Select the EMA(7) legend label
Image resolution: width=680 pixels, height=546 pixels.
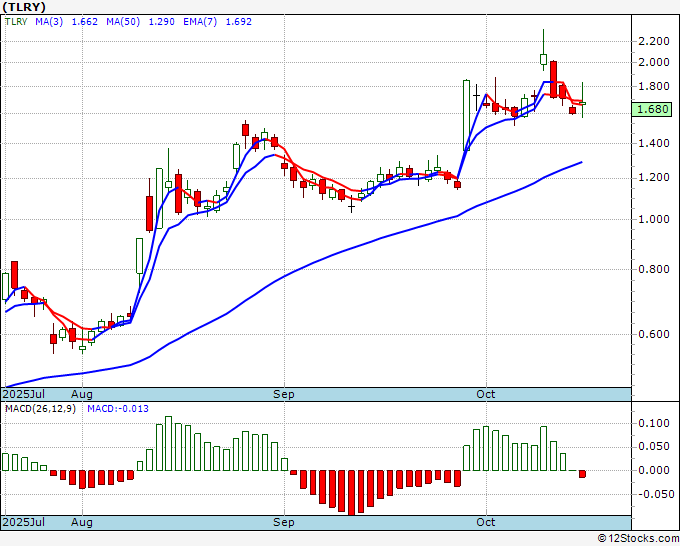pos(200,22)
